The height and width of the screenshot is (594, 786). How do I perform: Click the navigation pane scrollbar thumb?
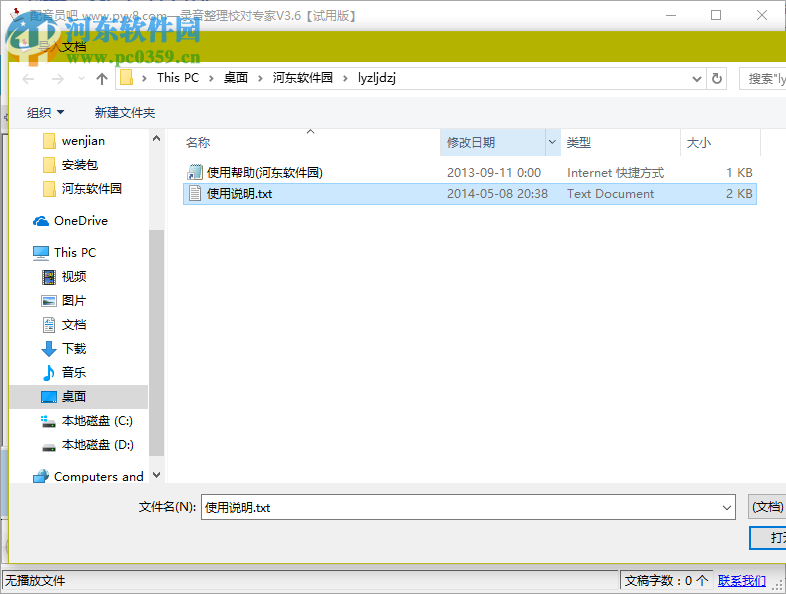click(156, 343)
